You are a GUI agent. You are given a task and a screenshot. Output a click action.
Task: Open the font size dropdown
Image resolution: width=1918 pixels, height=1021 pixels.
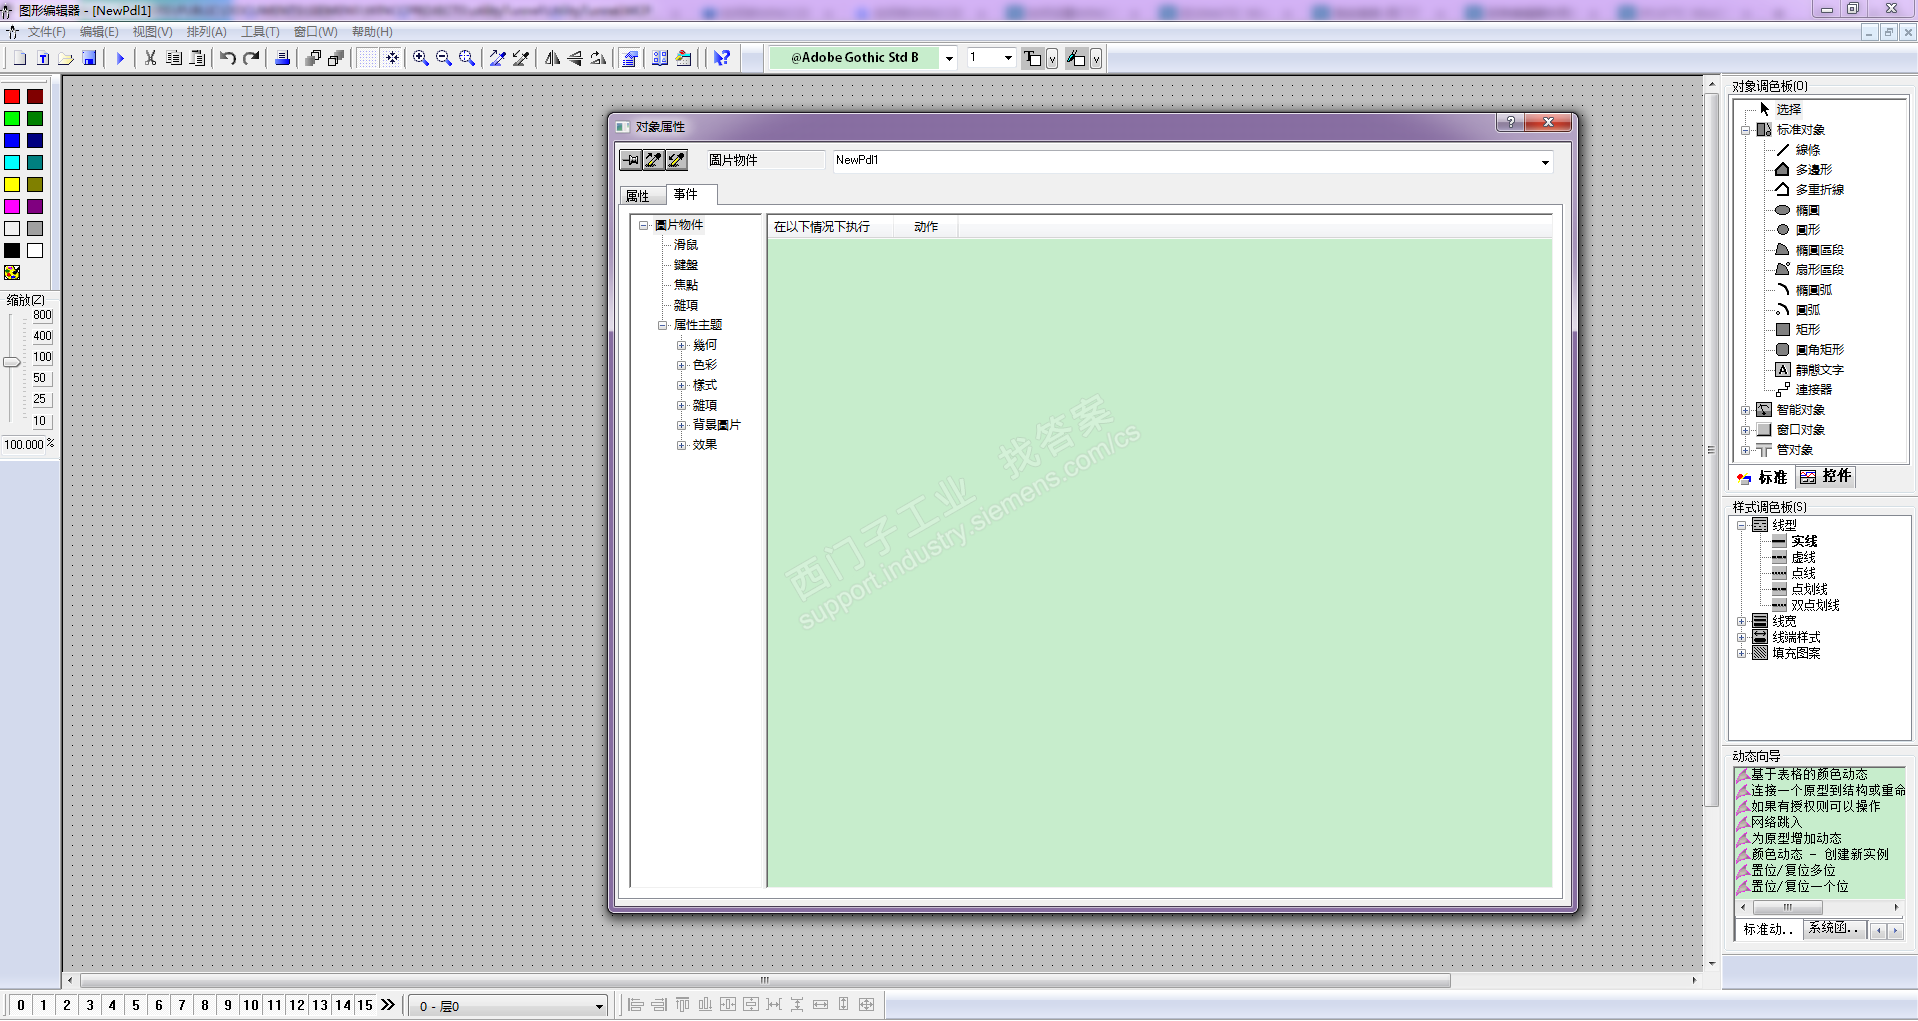click(x=1007, y=58)
